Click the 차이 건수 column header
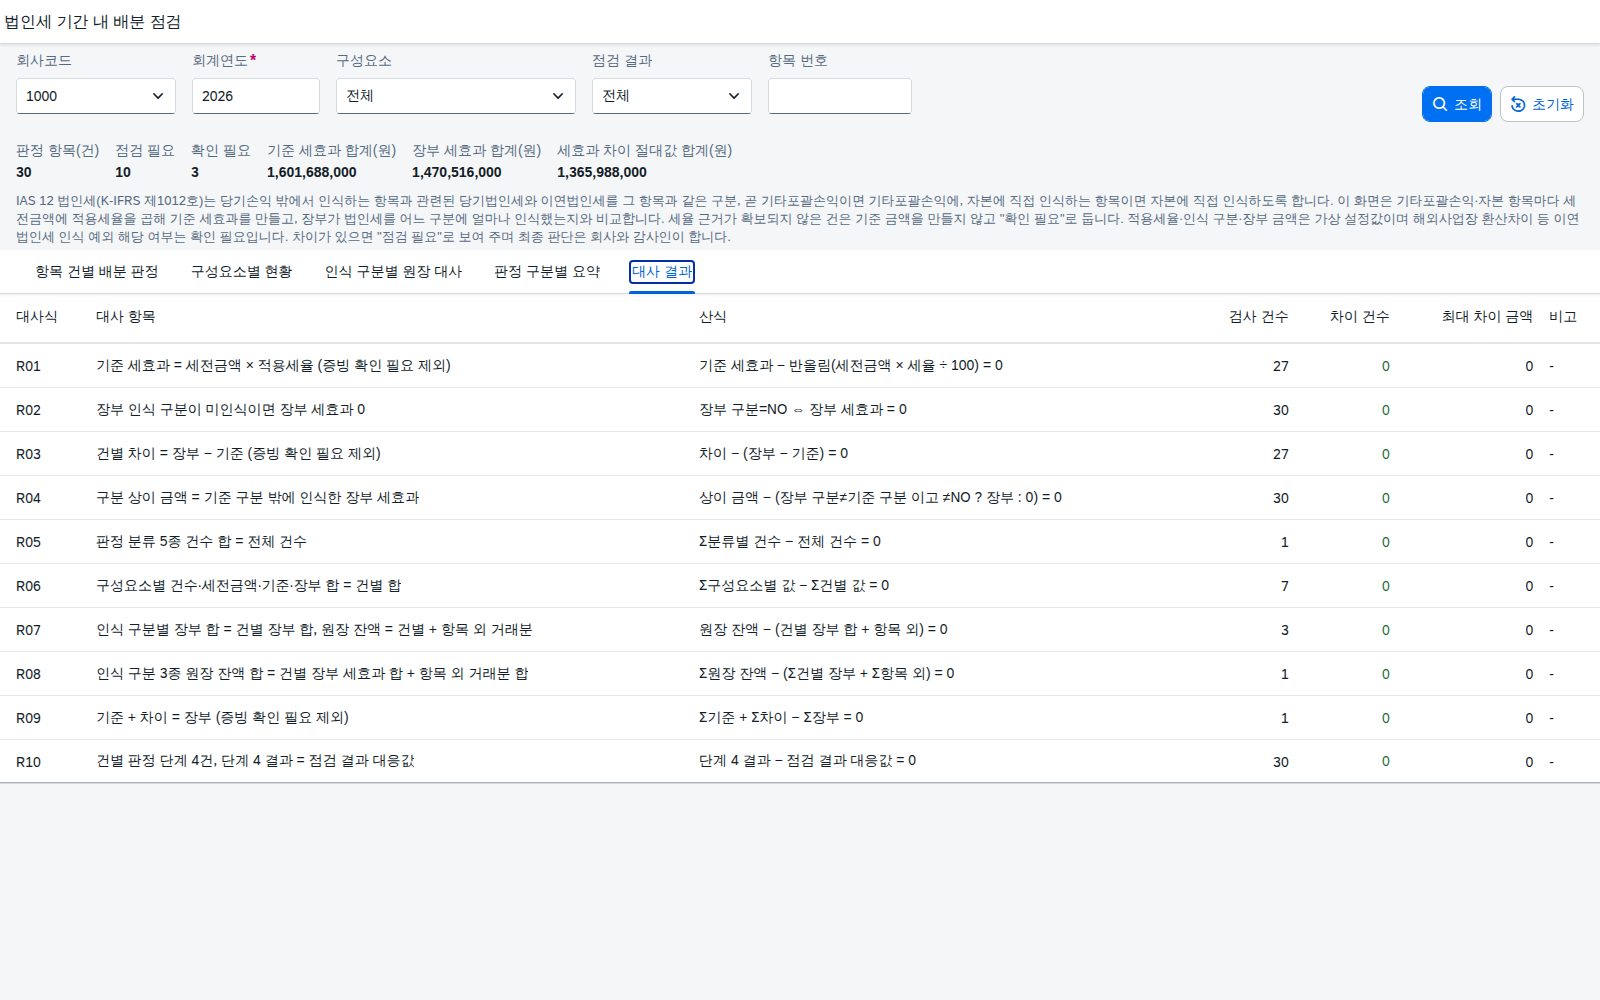1600x1000 pixels. point(1360,317)
